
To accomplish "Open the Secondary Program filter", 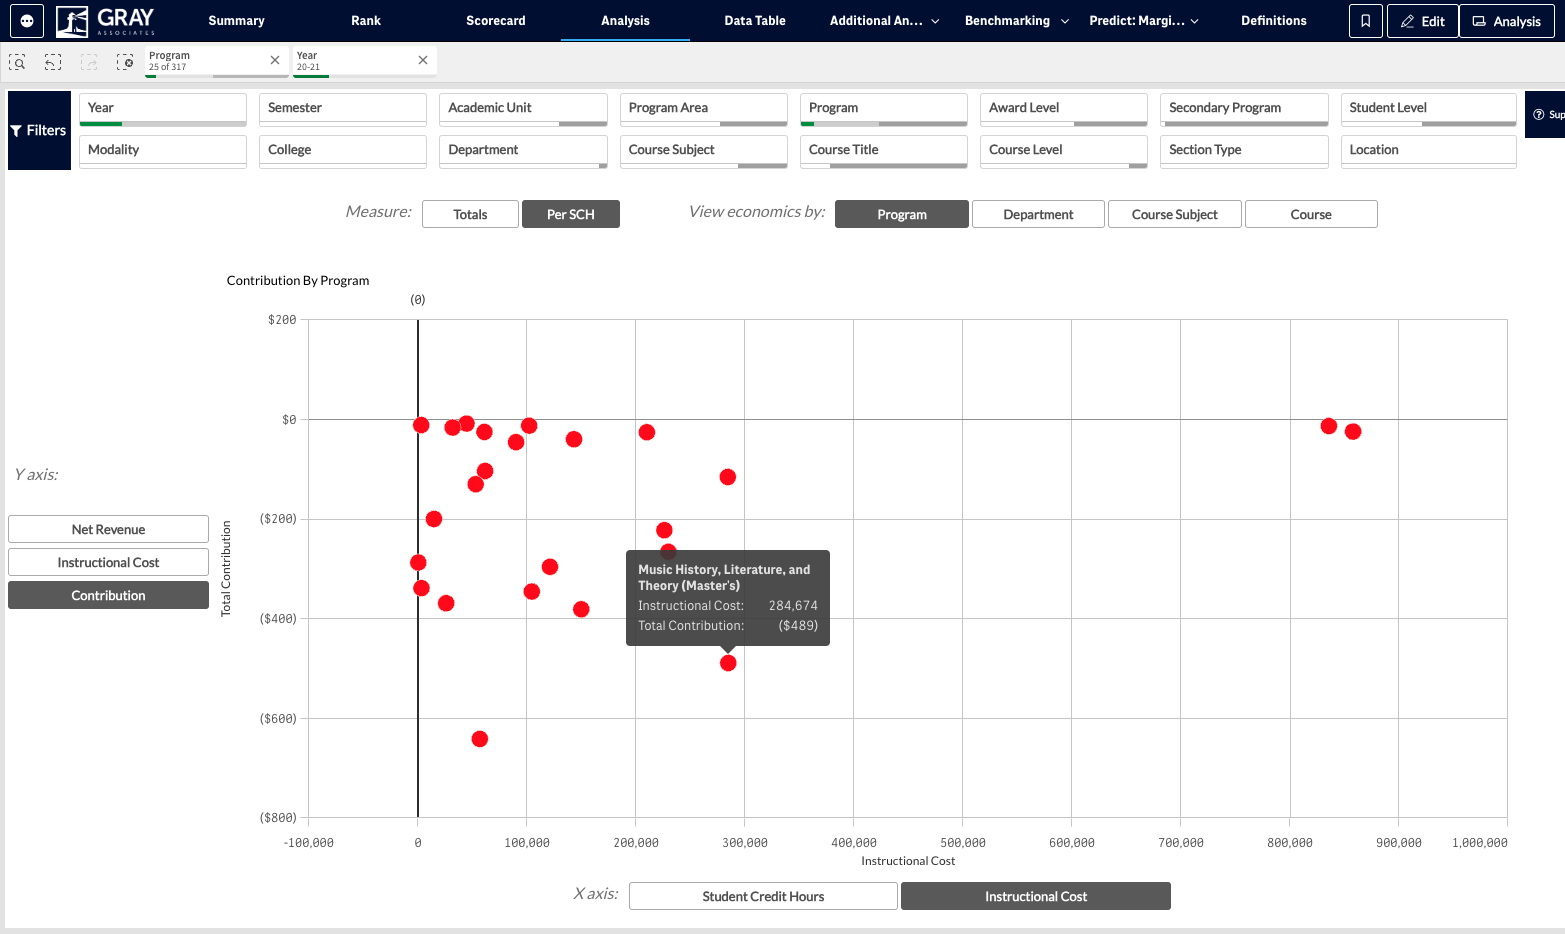I will (1245, 109).
